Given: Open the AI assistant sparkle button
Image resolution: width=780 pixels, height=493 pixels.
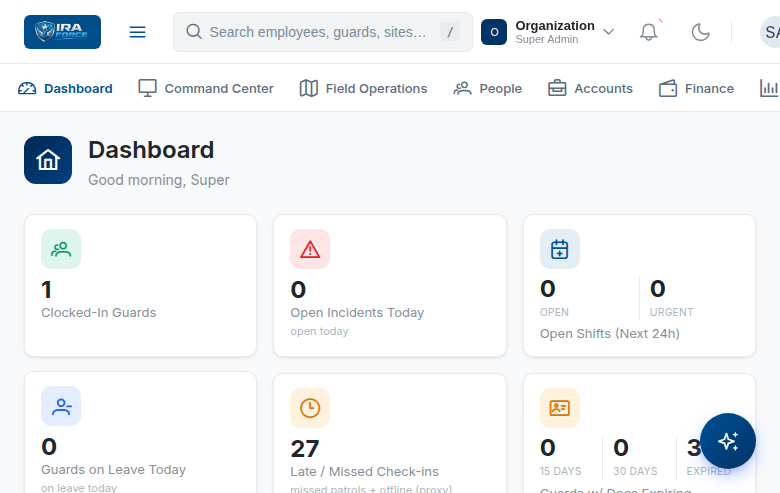Looking at the screenshot, I should (x=728, y=441).
